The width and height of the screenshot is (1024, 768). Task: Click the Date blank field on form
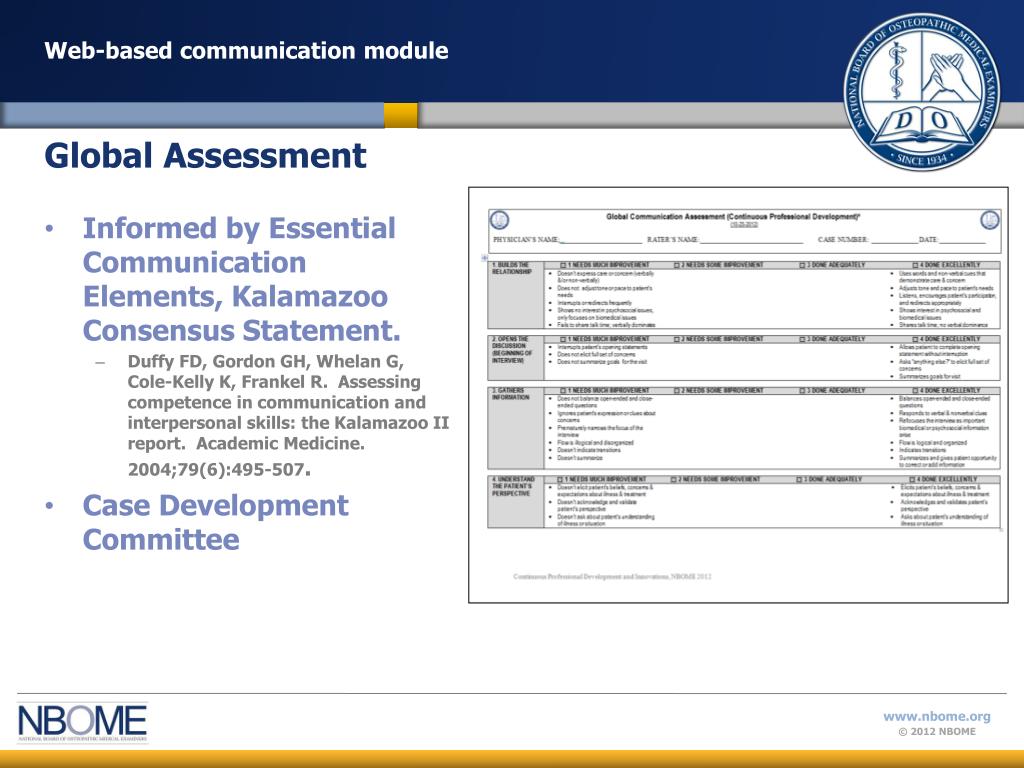(x=961, y=240)
